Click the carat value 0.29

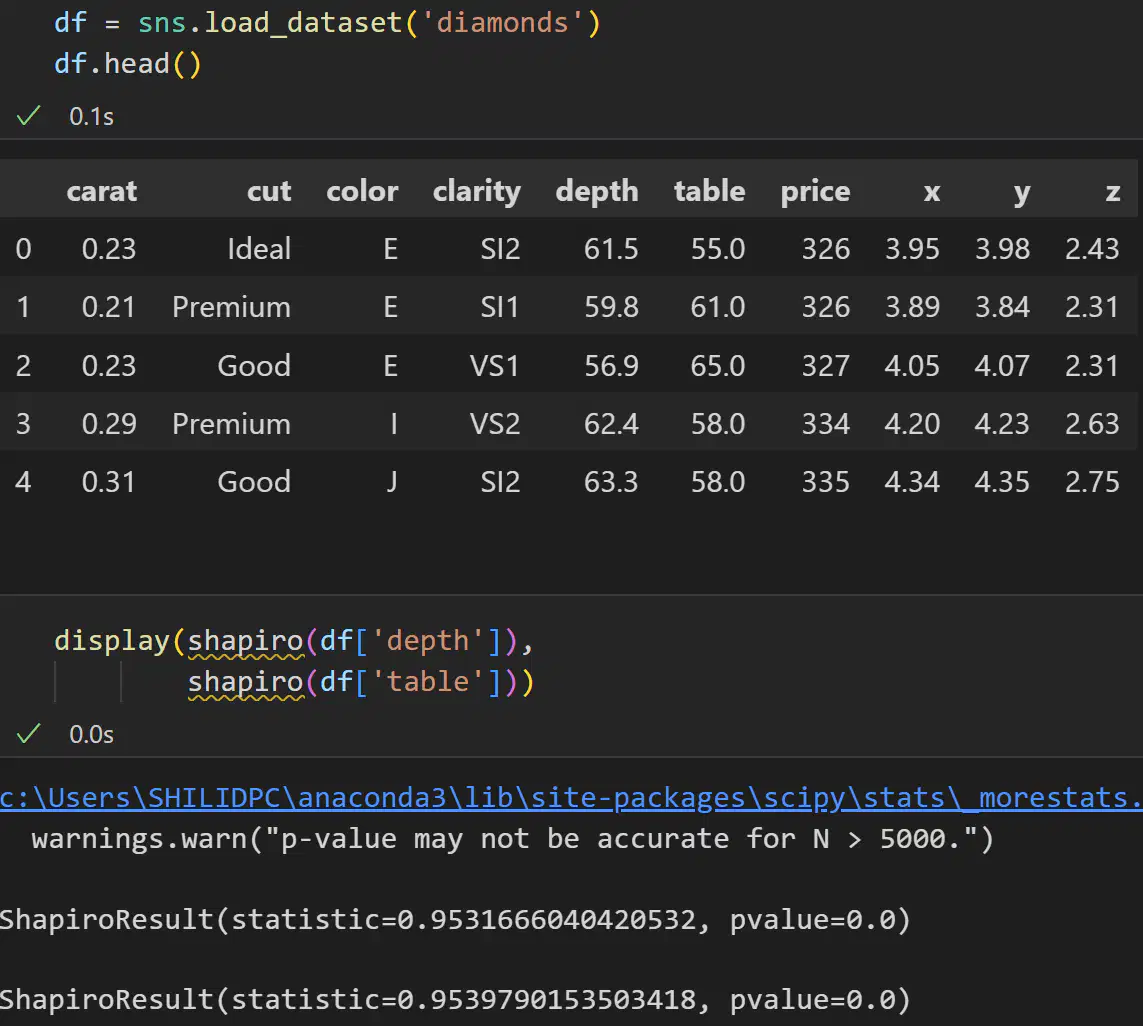click(x=109, y=424)
